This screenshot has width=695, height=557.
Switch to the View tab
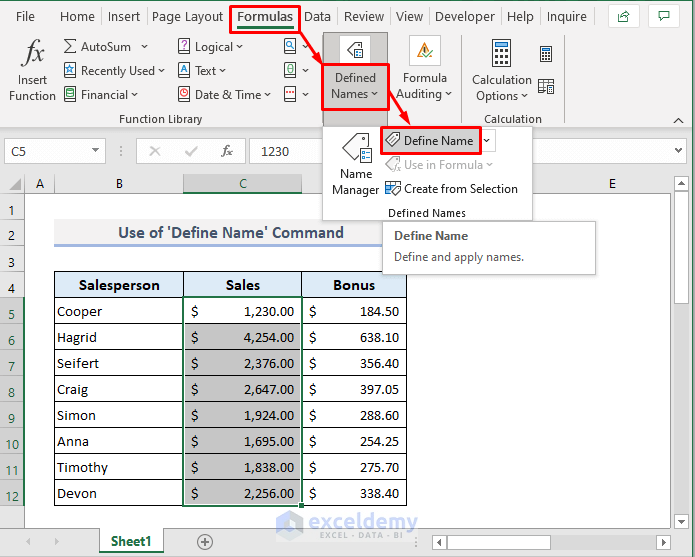[409, 16]
